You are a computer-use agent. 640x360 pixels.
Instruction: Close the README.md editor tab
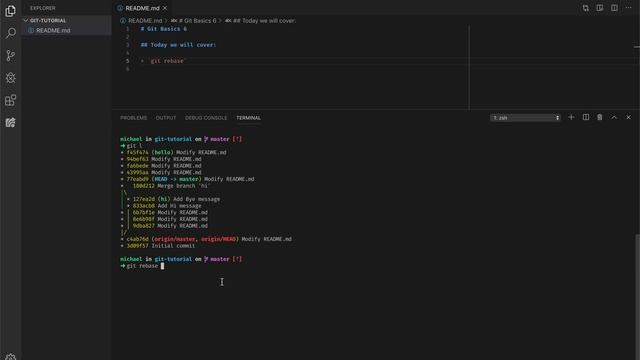pos(165,8)
